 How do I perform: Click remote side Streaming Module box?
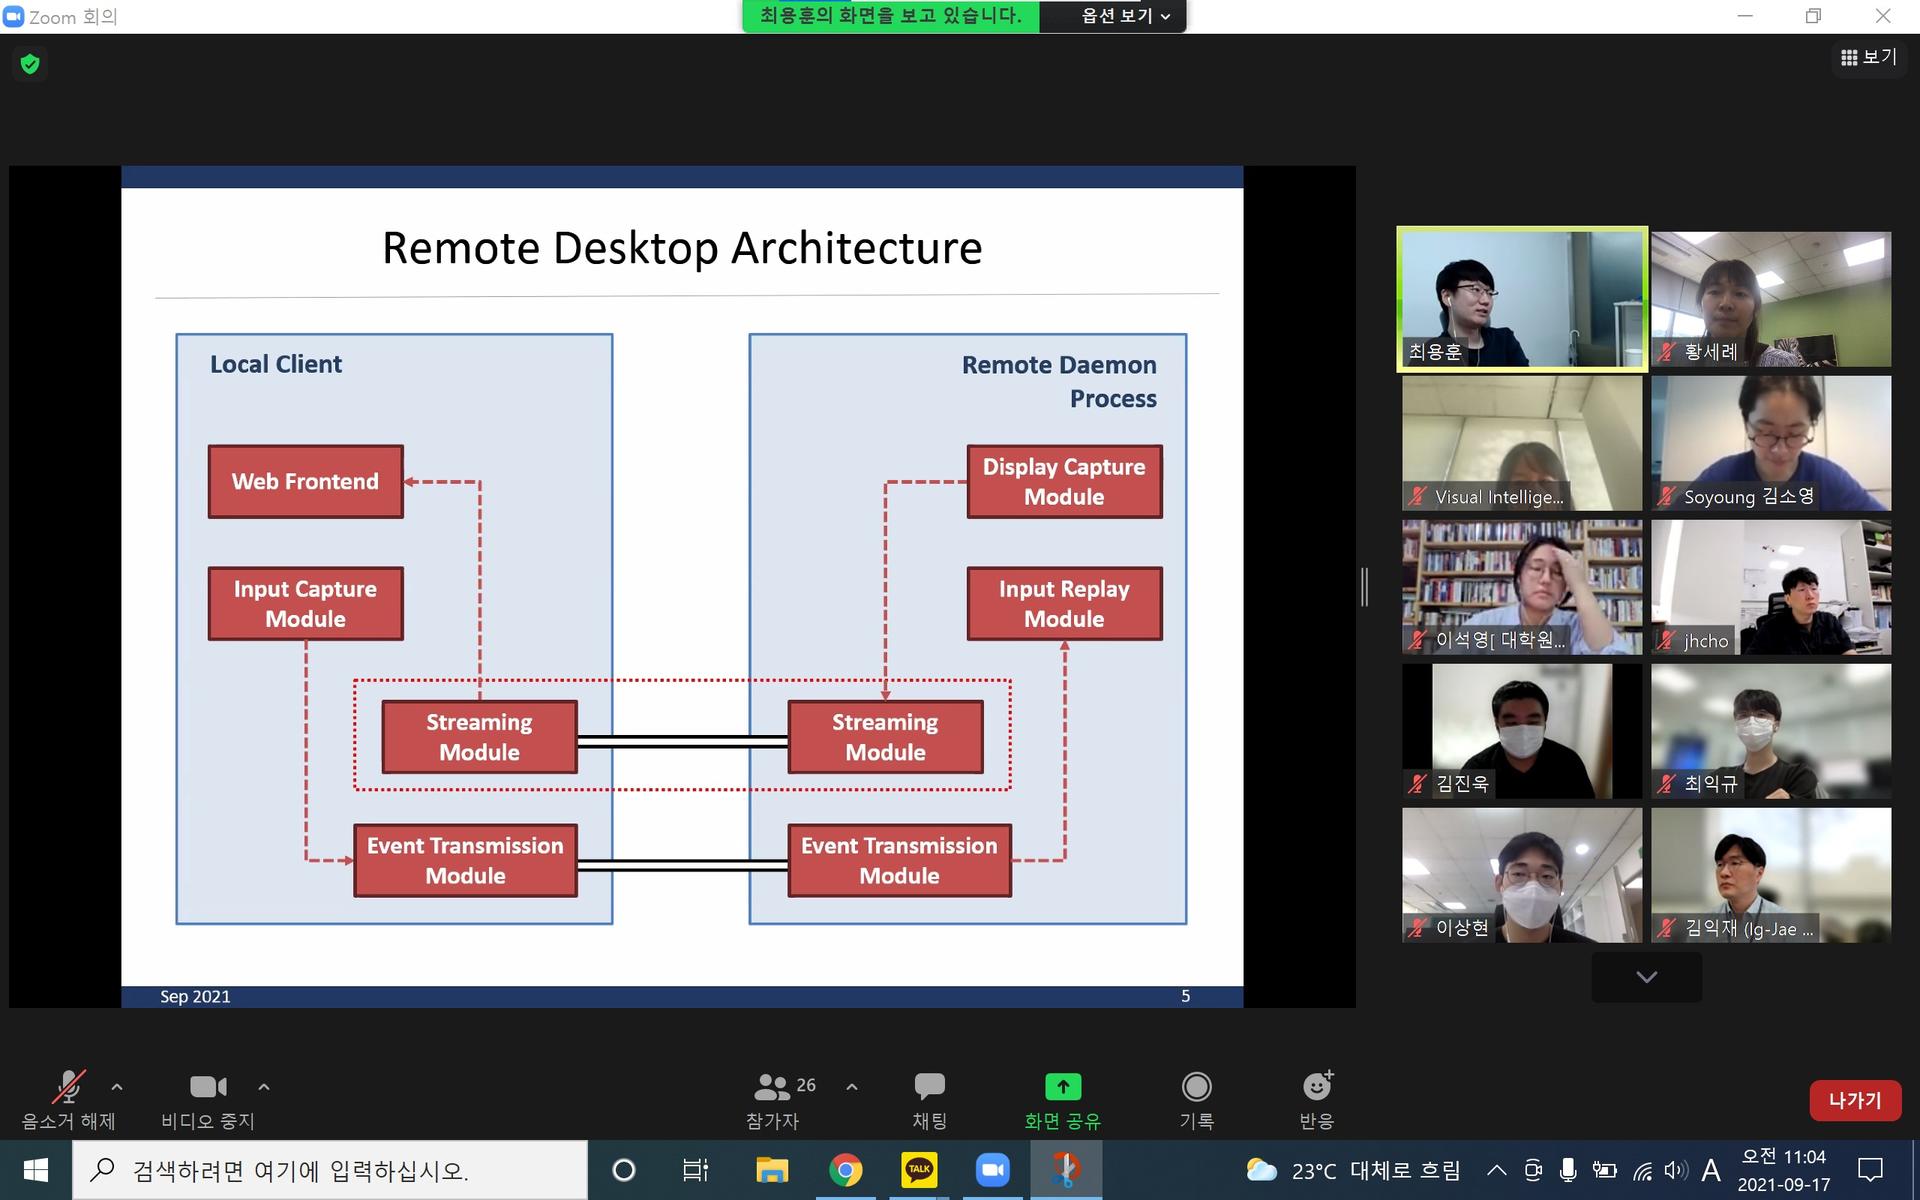tap(885, 737)
